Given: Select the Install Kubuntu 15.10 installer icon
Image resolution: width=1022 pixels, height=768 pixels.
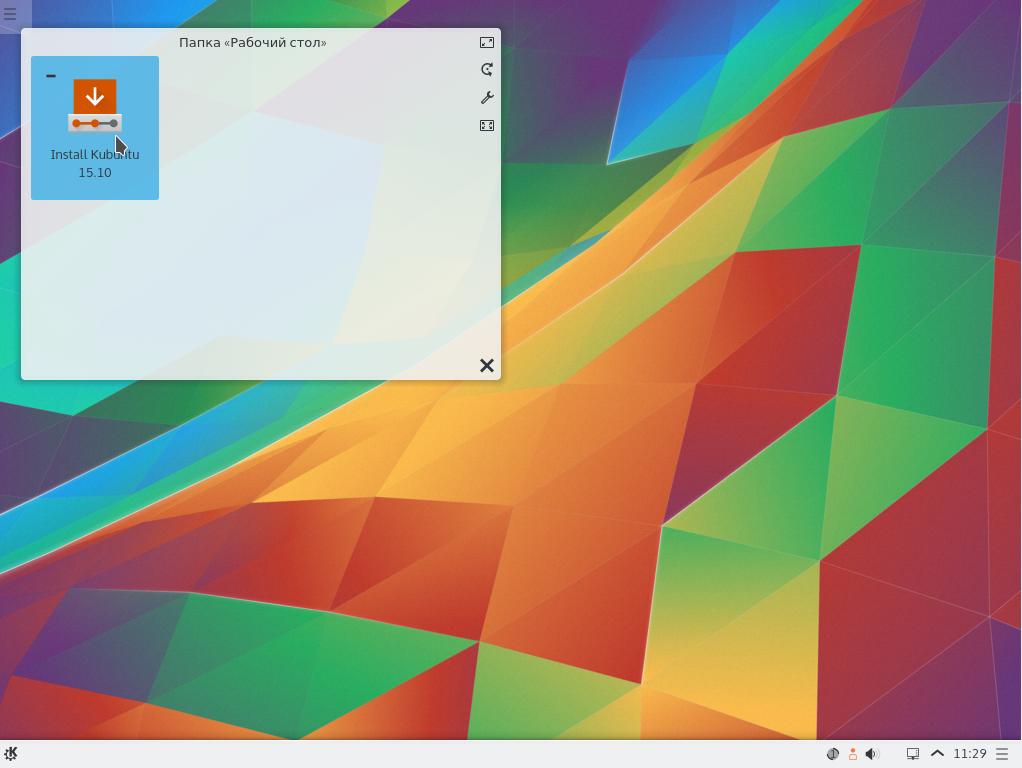Looking at the screenshot, I should (95, 106).
